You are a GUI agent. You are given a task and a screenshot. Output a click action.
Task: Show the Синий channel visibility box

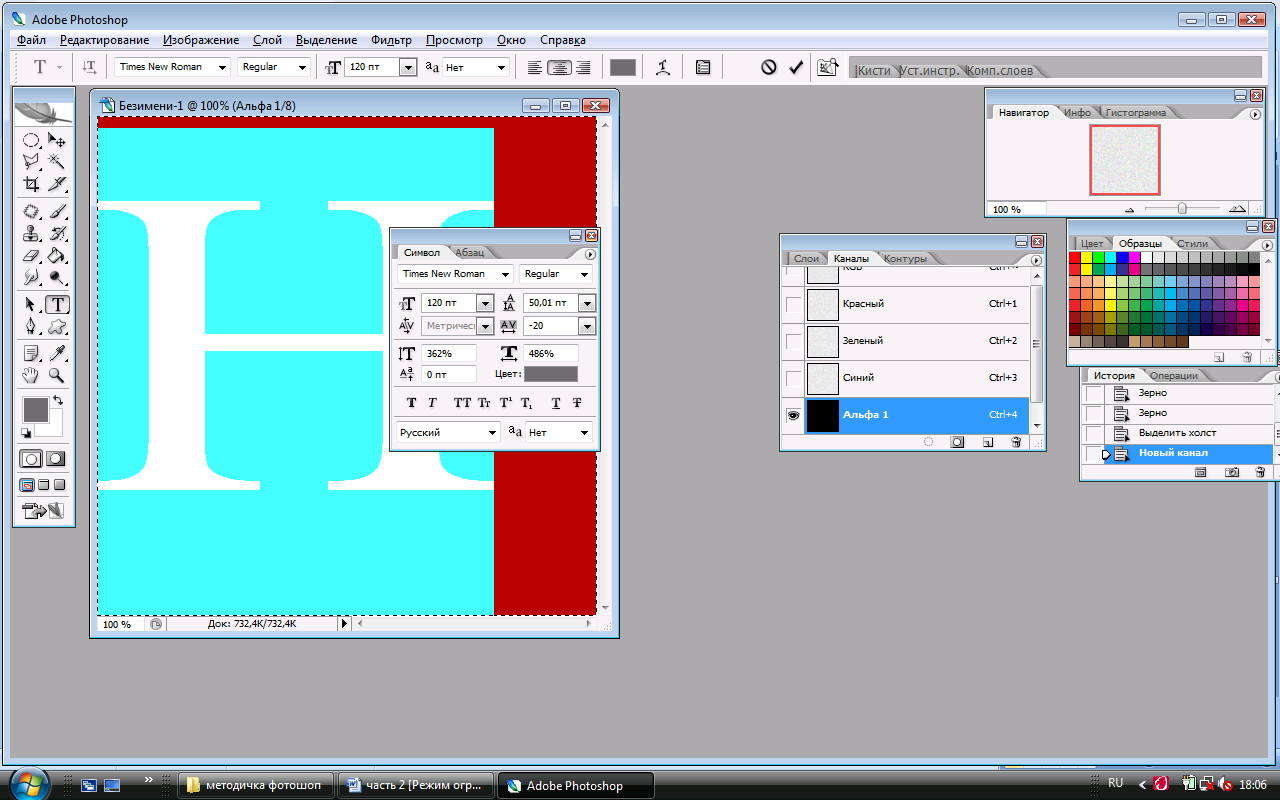click(x=793, y=378)
